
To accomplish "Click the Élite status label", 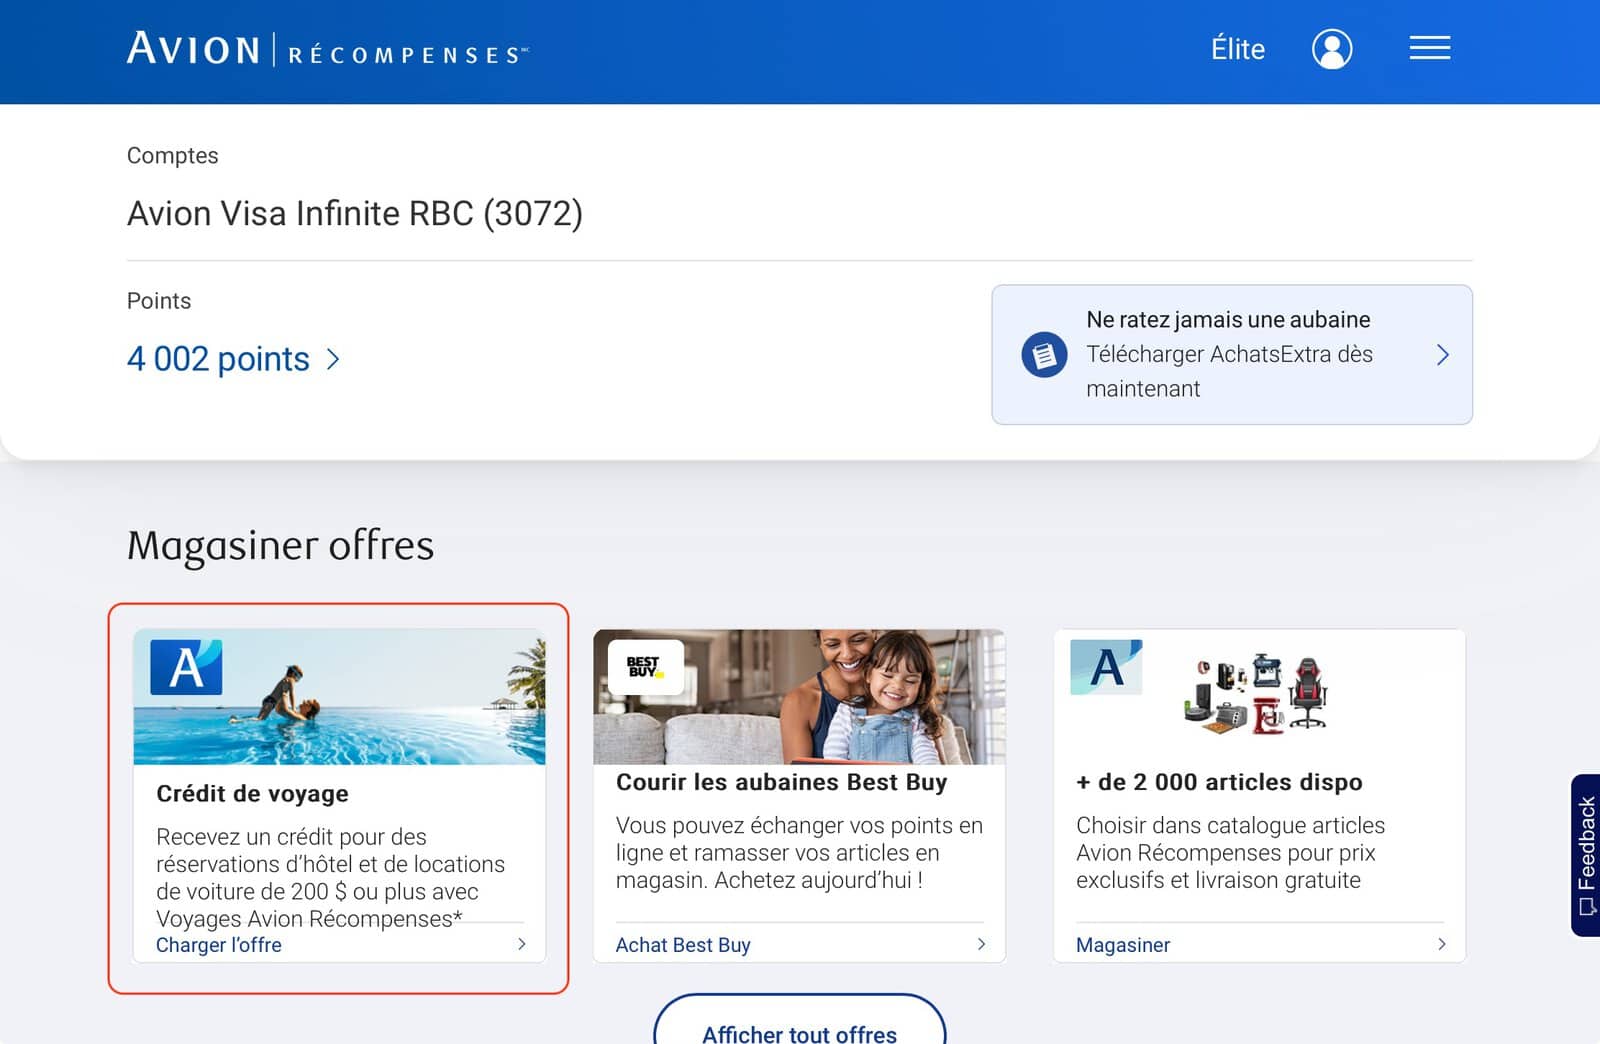I will point(1238,49).
